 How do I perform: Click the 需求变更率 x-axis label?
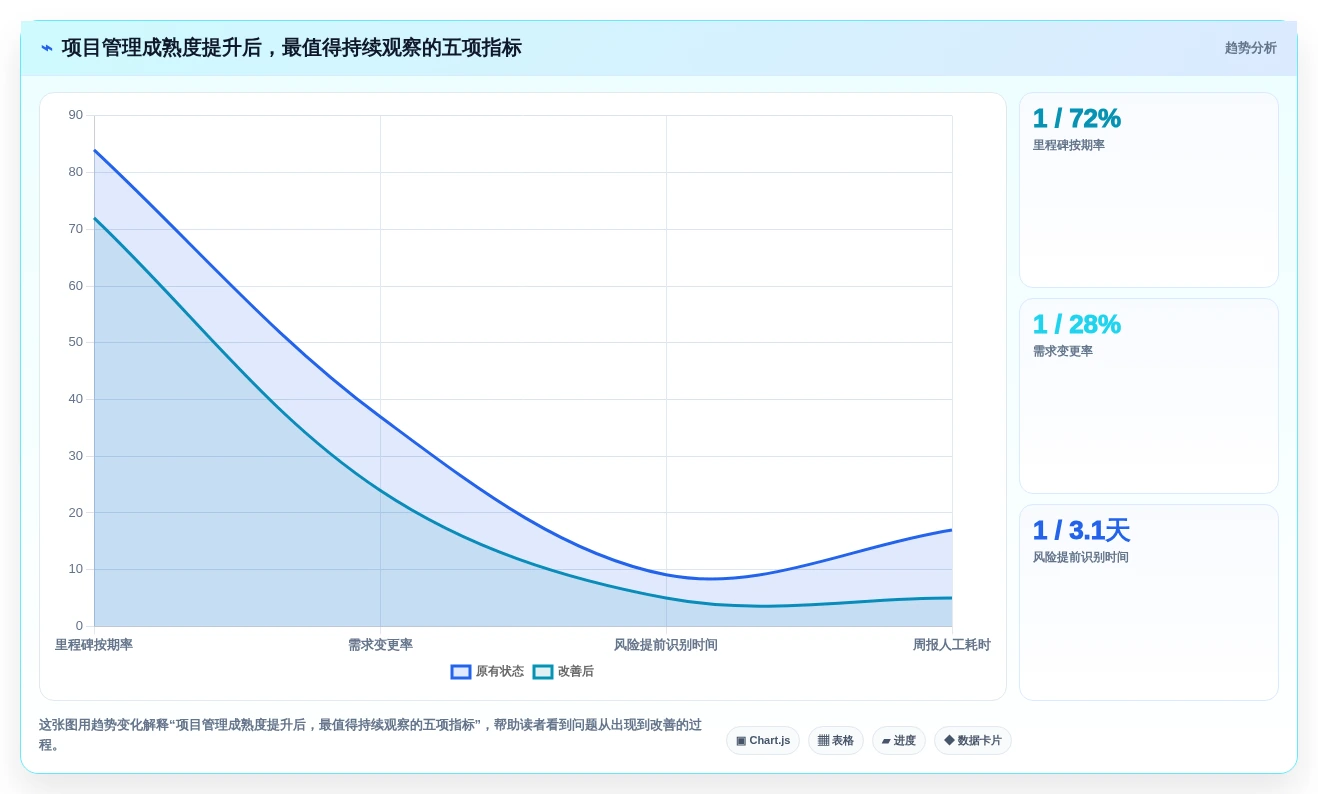[380, 645]
